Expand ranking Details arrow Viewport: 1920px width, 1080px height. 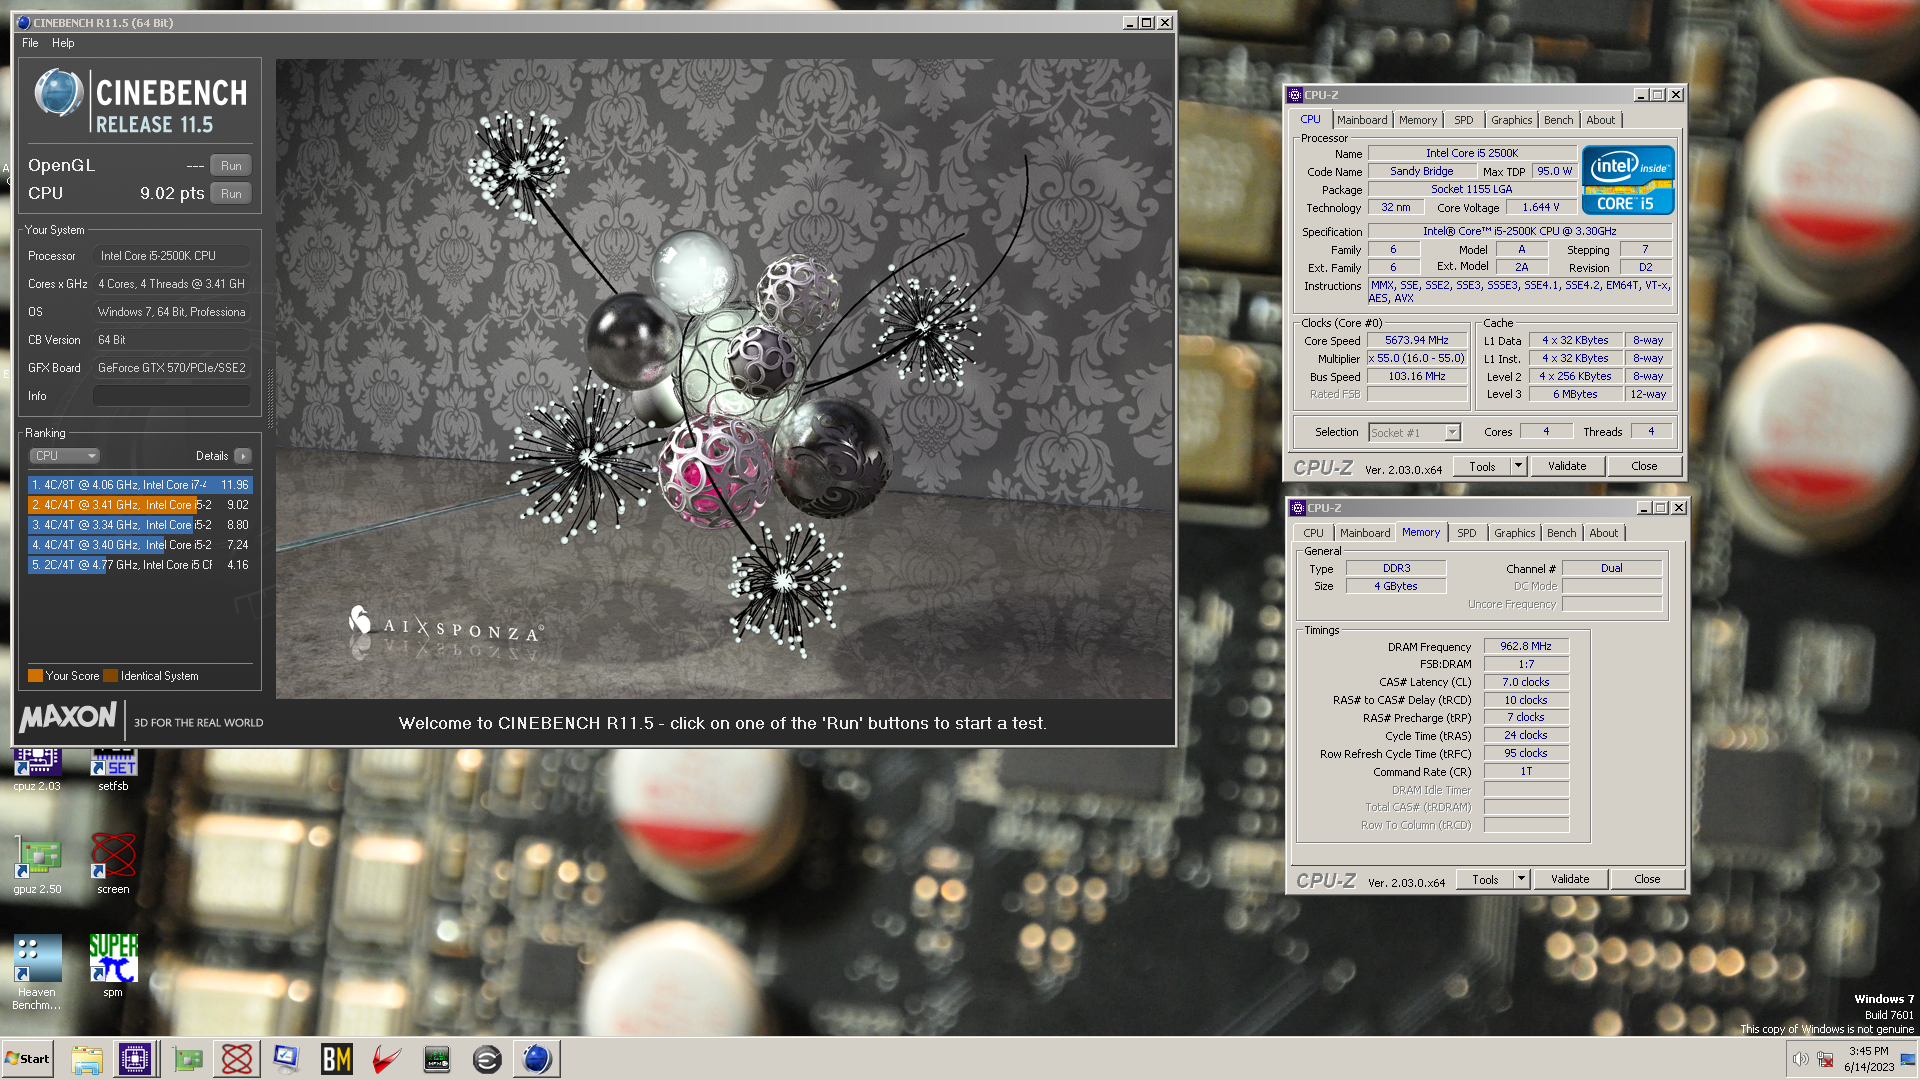pos(242,456)
